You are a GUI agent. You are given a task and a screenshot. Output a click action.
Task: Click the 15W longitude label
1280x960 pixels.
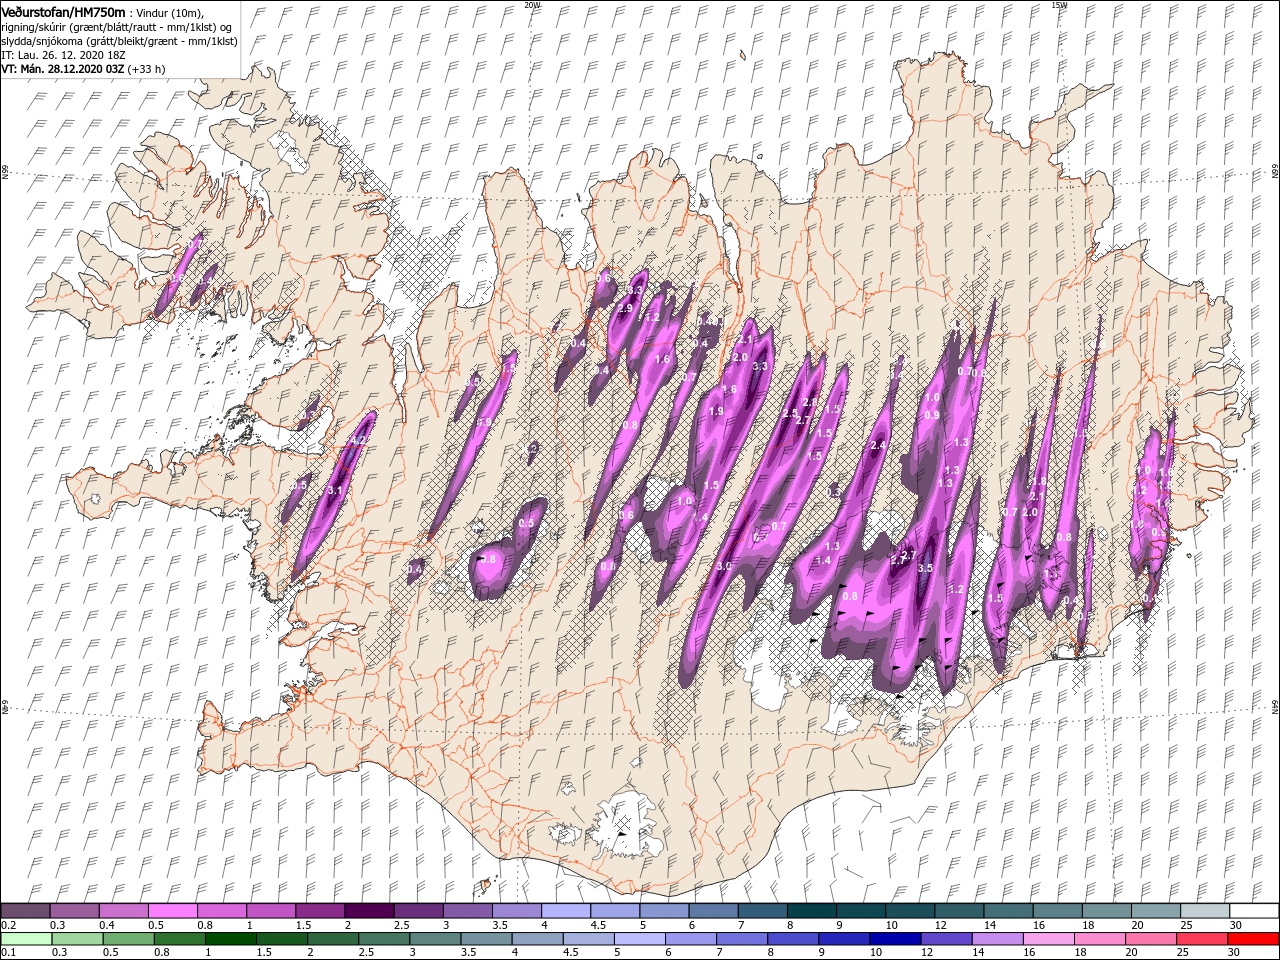(1059, 5)
